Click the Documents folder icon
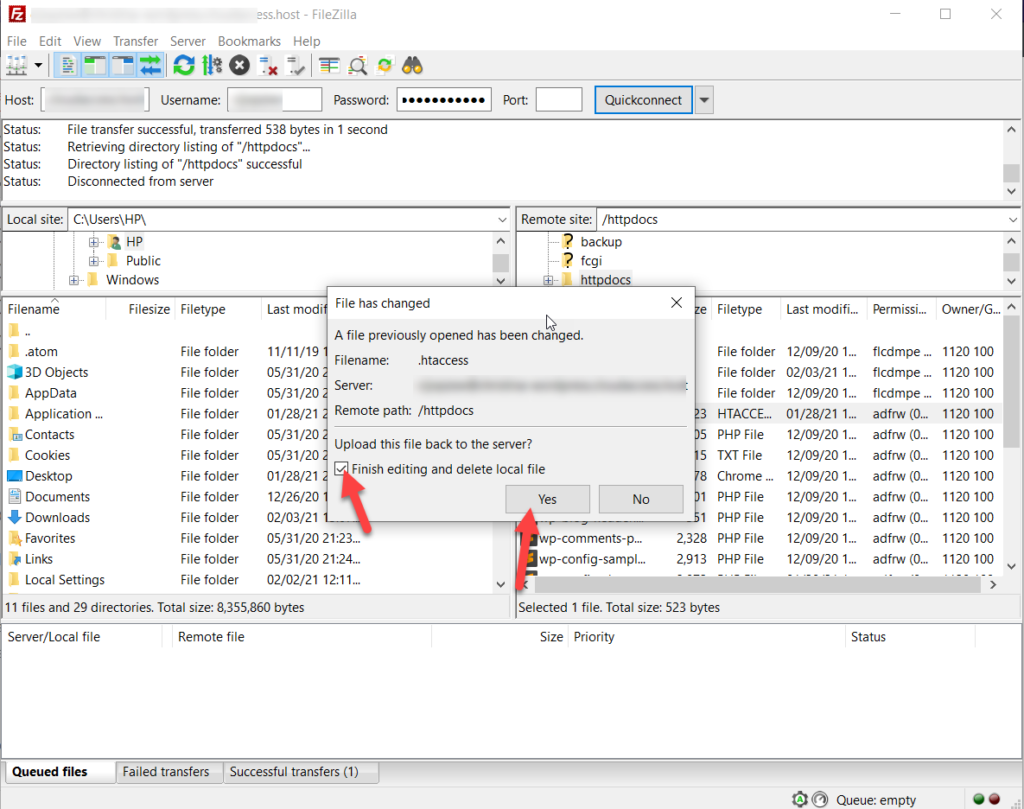The image size is (1024, 809). tap(14, 496)
